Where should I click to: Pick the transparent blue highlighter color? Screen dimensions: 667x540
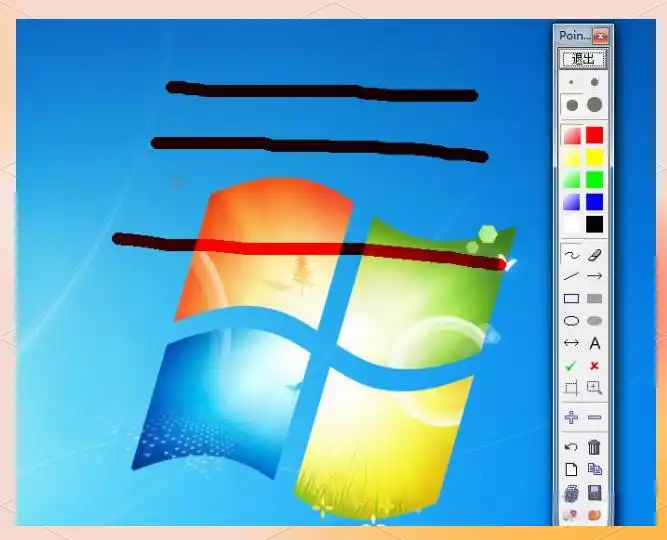point(572,203)
